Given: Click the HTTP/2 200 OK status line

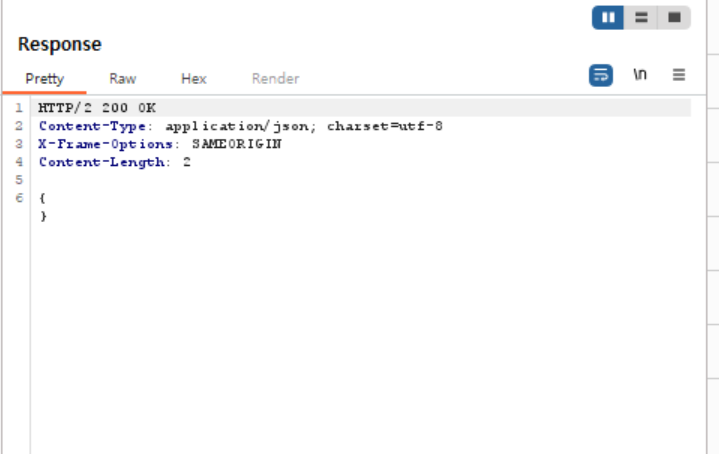Looking at the screenshot, I should (97, 108).
